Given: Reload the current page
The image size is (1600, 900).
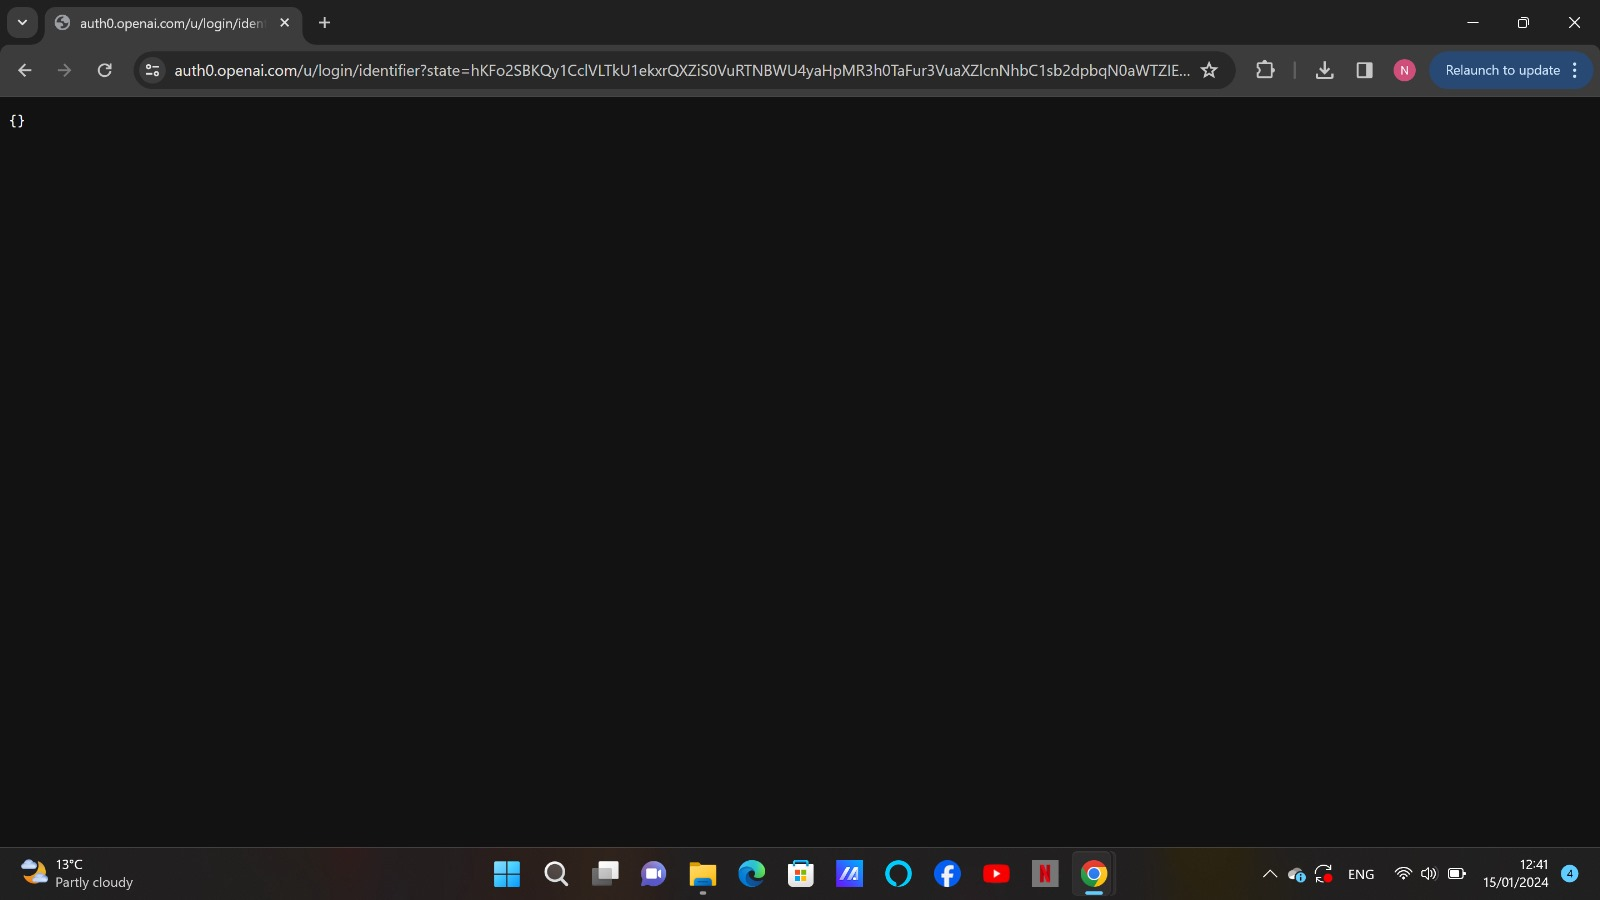Looking at the screenshot, I should coord(104,70).
